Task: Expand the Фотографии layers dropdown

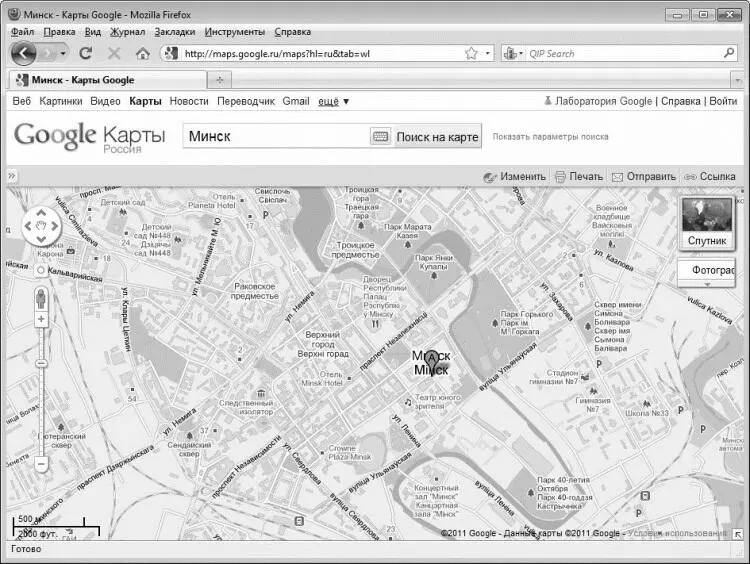Action: point(706,284)
